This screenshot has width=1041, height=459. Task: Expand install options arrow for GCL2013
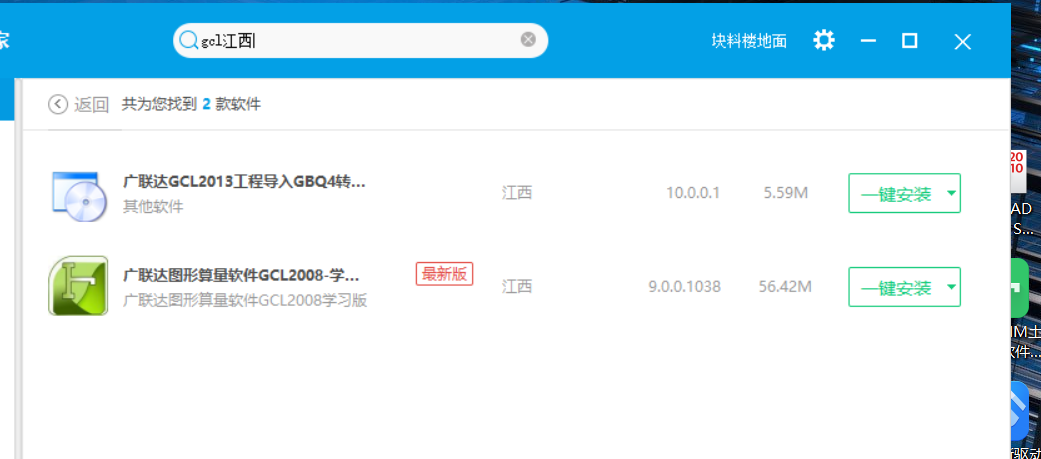951,193
